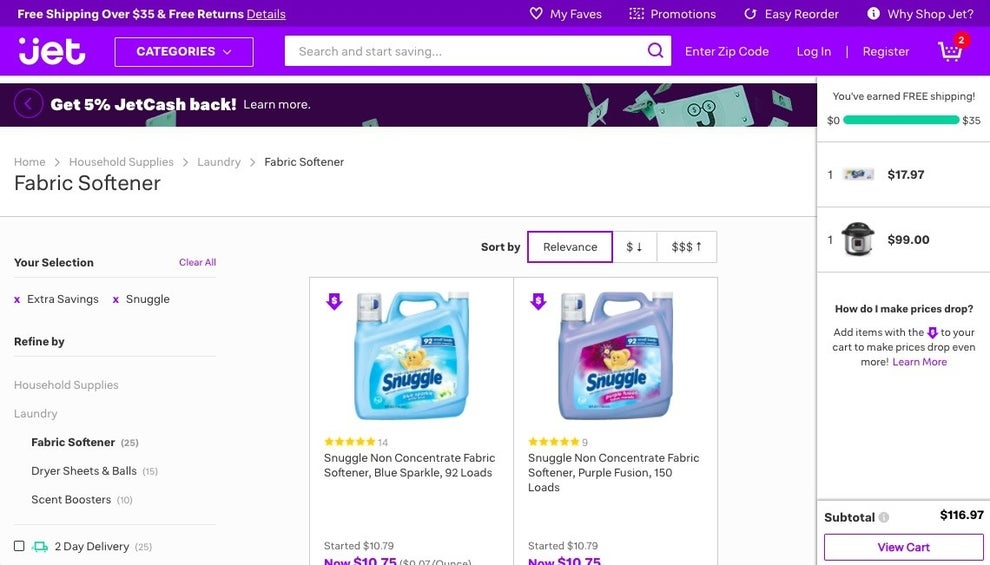Select the Relevance sort option
This screenshot has height=565, width=990.
570,247
